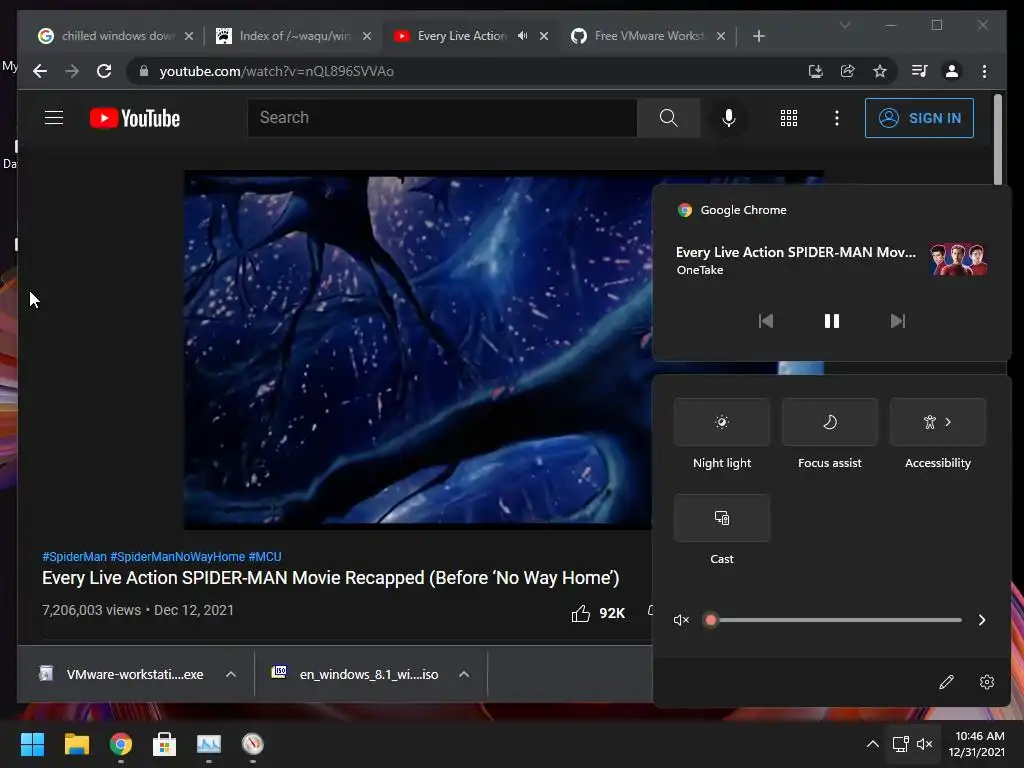Open a new Chrome tab
This screenshot has height=768, width=1024.
click(x=758, y=36)
